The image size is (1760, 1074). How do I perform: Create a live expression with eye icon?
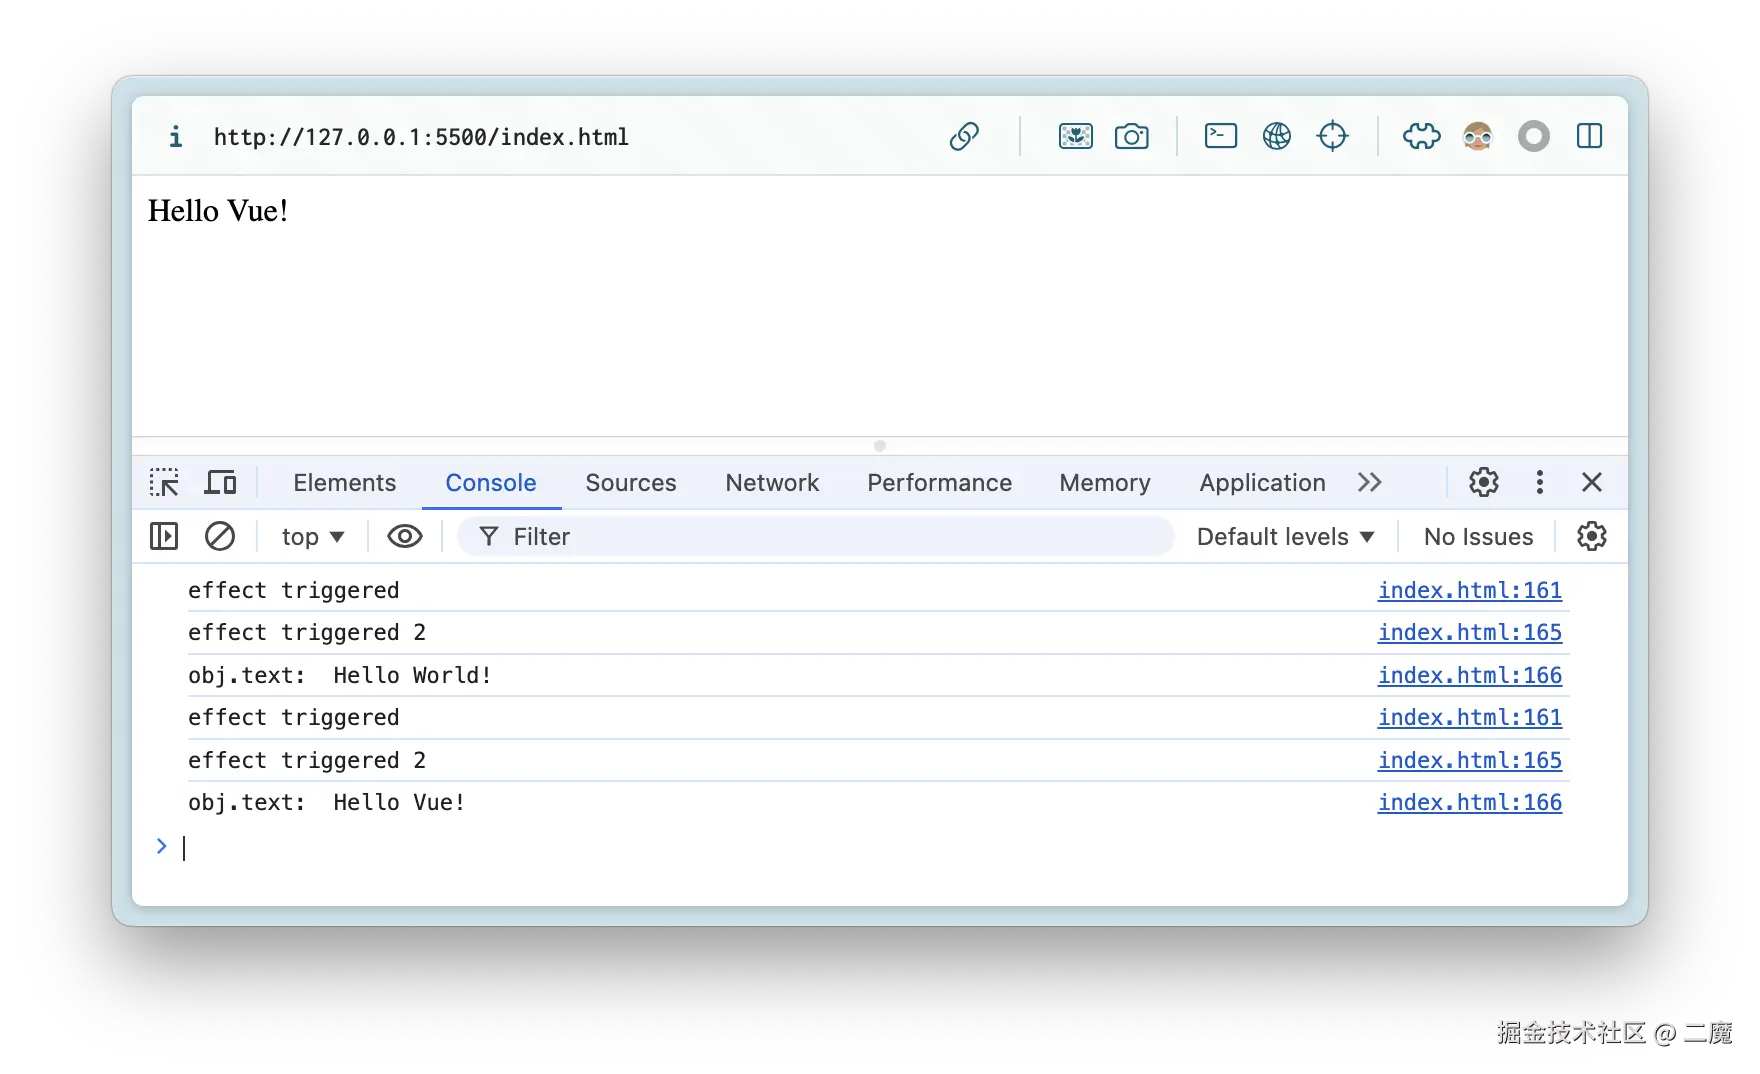pyautogui.click(x=405, y=537)
